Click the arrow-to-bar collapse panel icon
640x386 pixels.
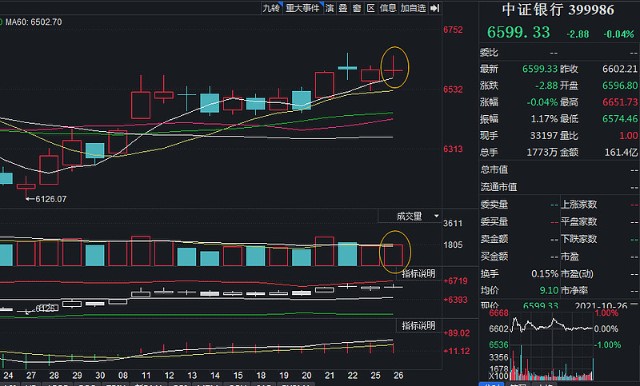point(435,8)
